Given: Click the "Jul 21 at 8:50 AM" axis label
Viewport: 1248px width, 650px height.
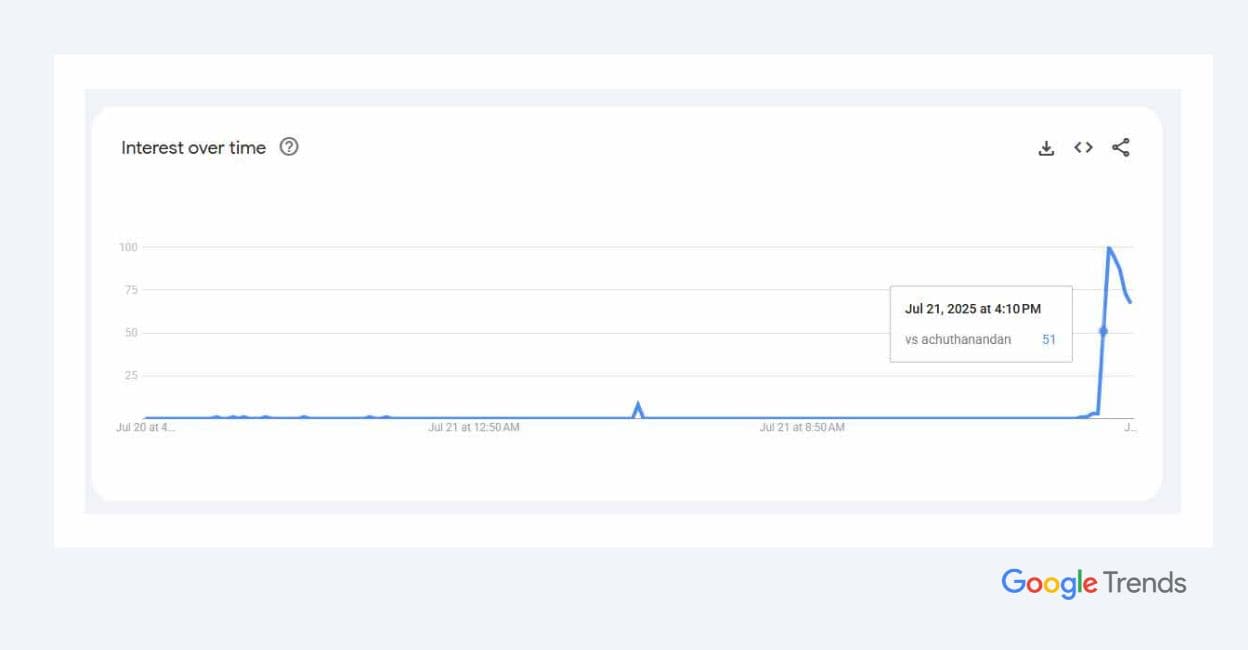Looking at the screenshot, I should click(x=802, y=428).
